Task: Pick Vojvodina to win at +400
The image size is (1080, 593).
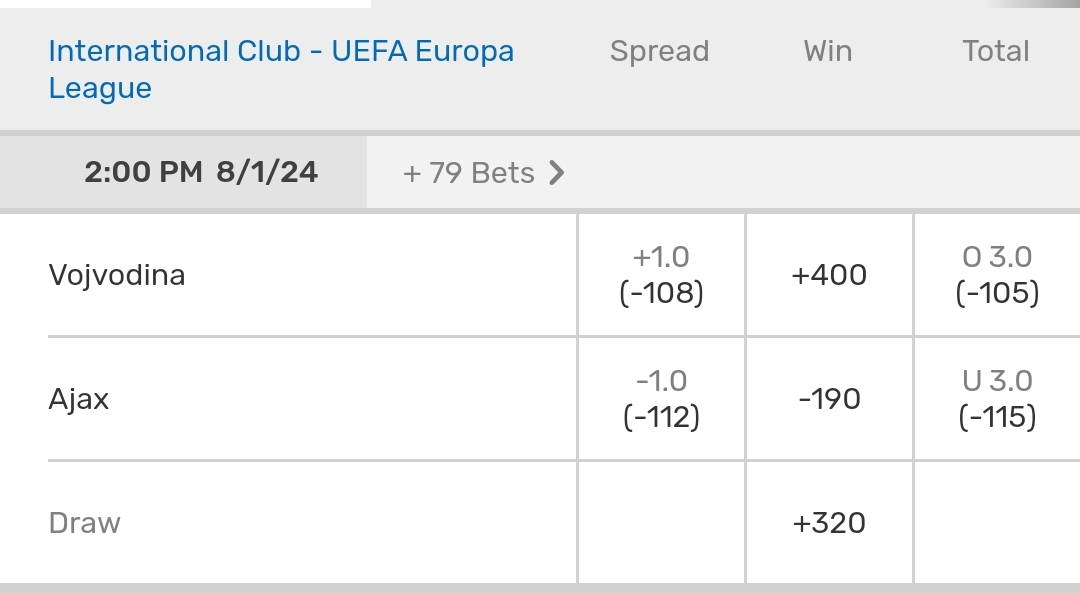Action: pos(829,275)
